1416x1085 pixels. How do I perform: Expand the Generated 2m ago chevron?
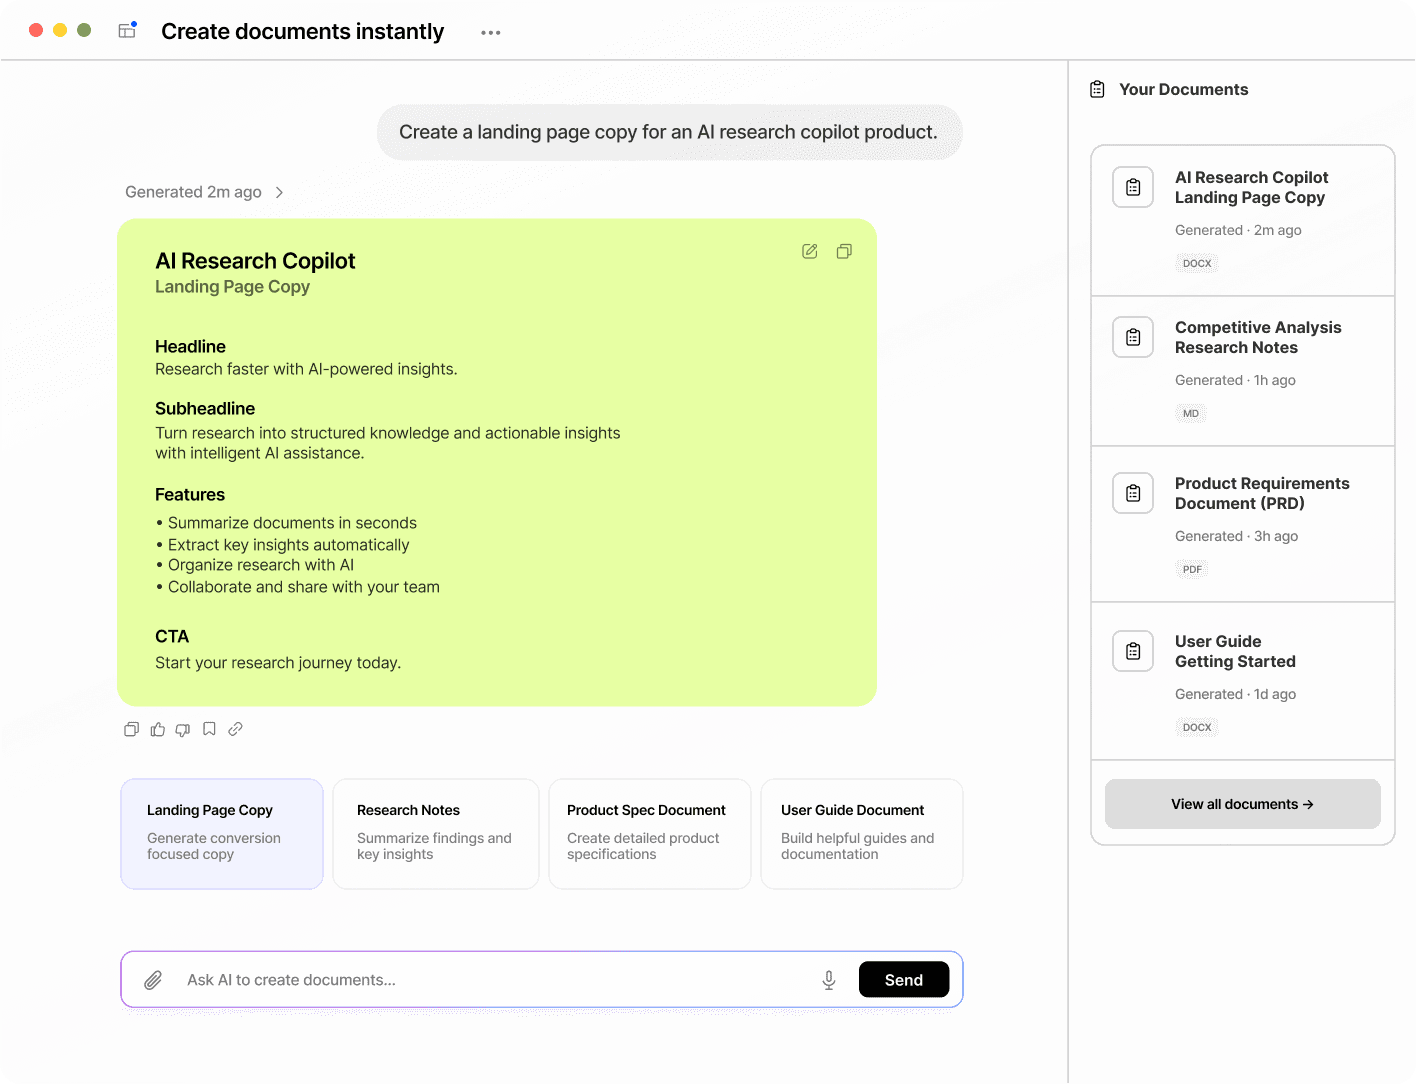click(x=279, y=192)
